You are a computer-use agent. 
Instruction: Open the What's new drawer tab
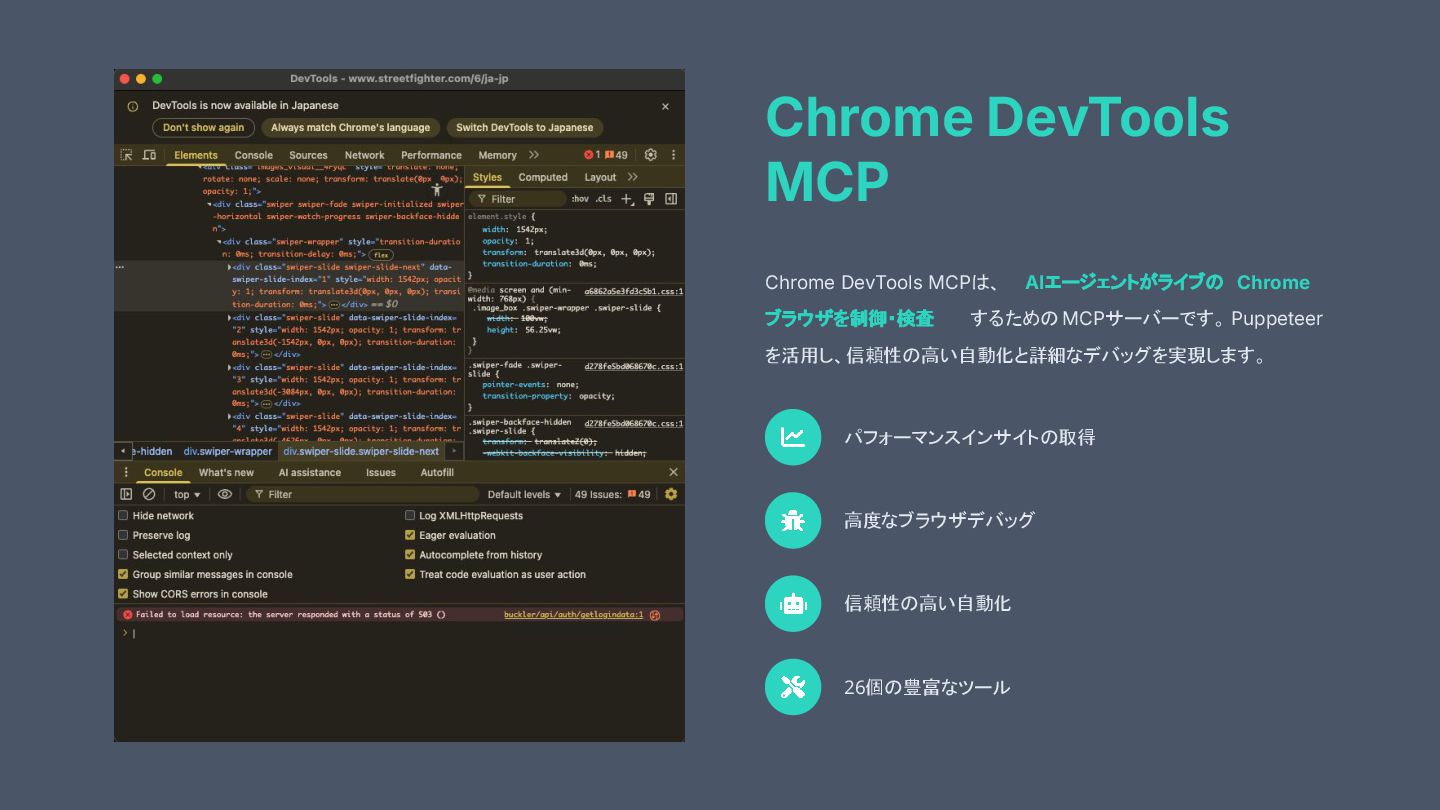(x=226, y=472)
